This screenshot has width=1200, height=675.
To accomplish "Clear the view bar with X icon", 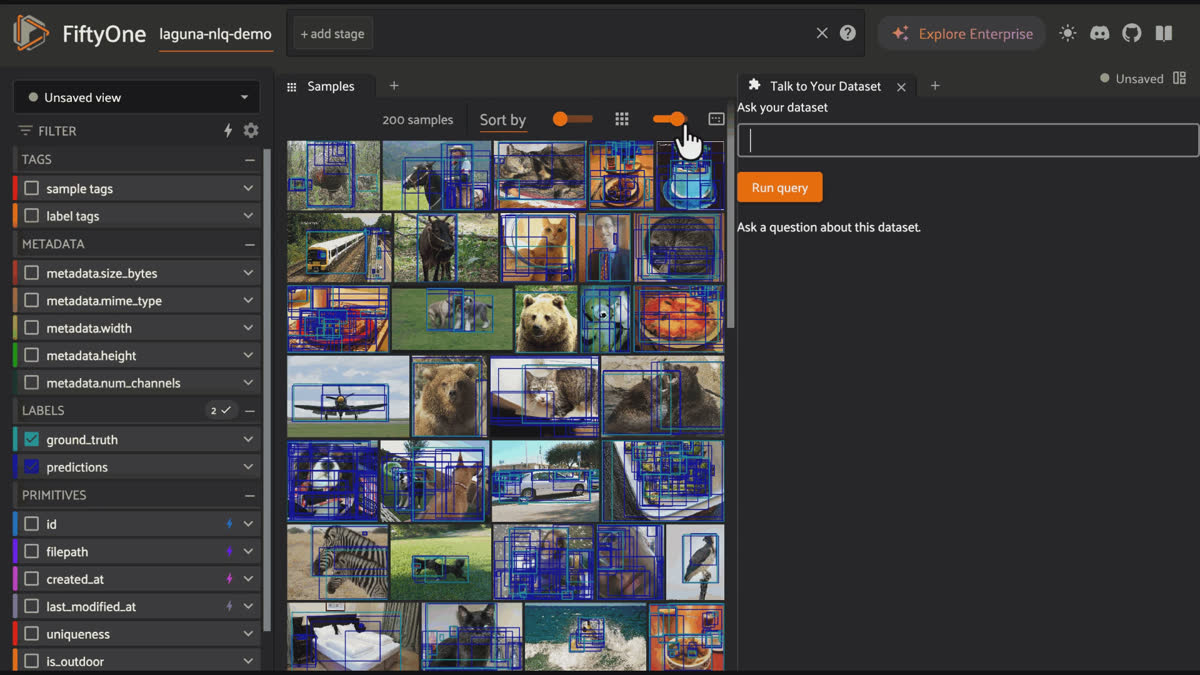I will 822,33.
